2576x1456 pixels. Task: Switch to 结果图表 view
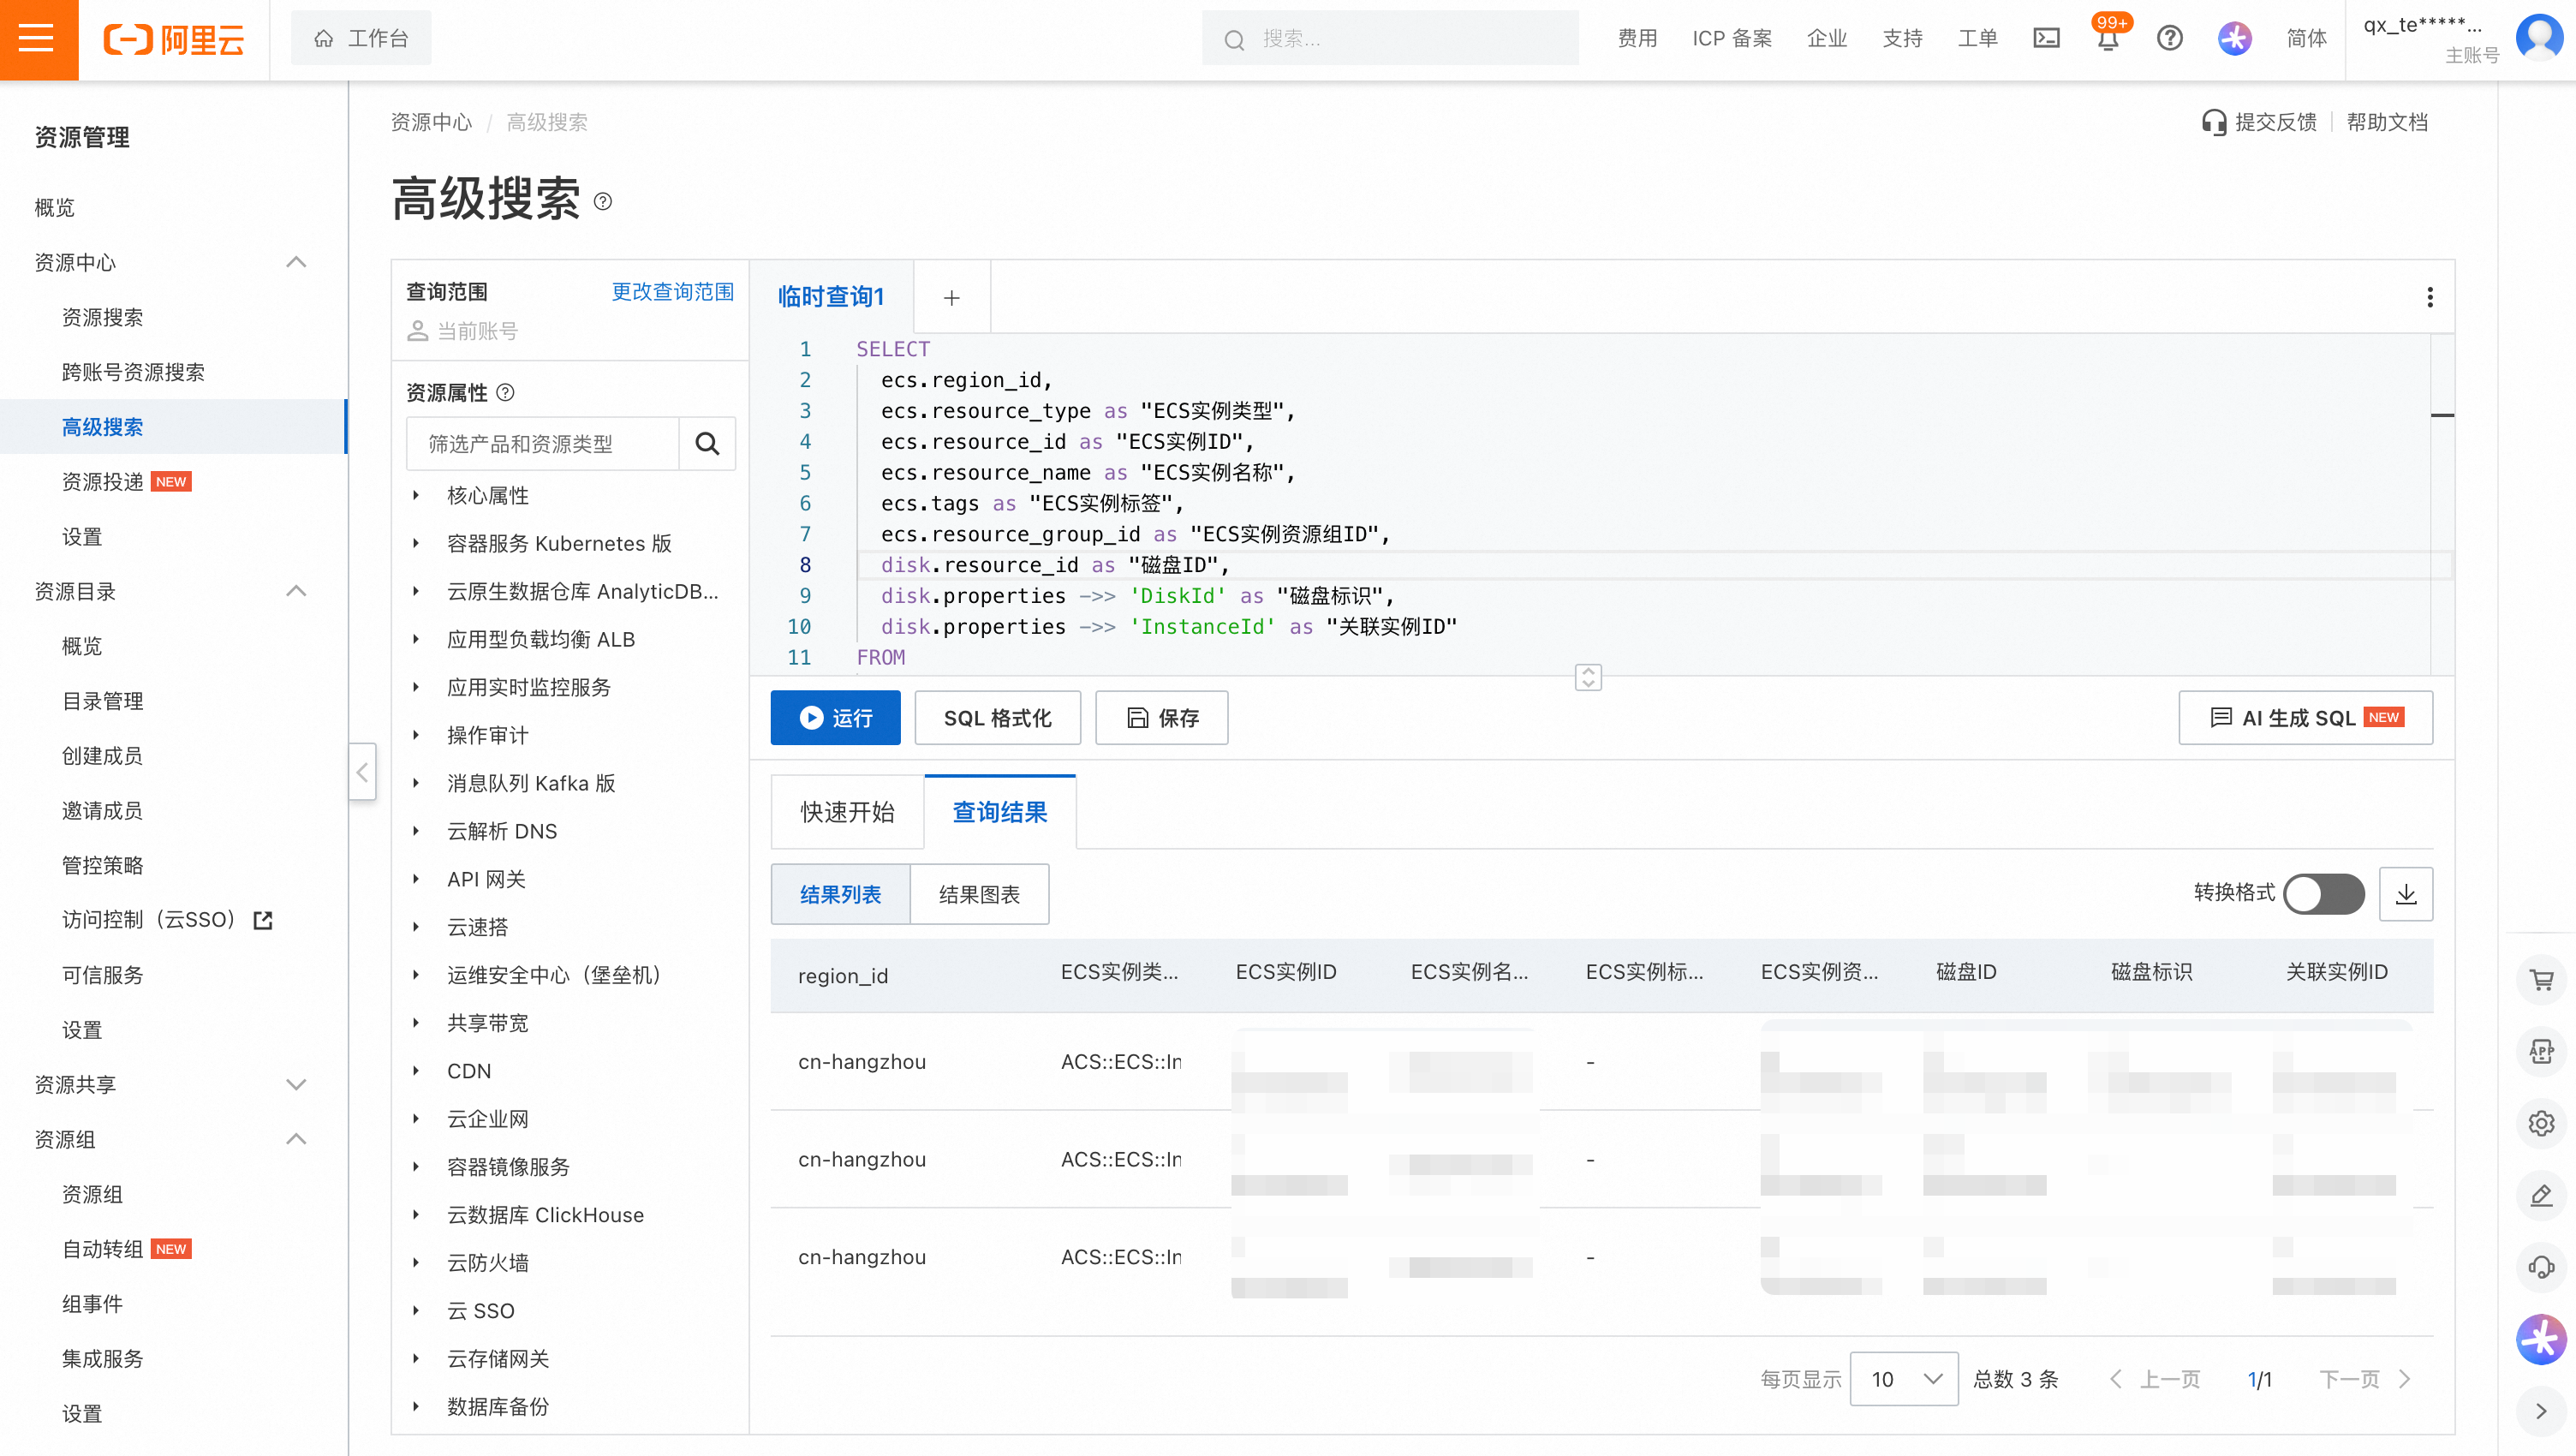tap(978, 894)
